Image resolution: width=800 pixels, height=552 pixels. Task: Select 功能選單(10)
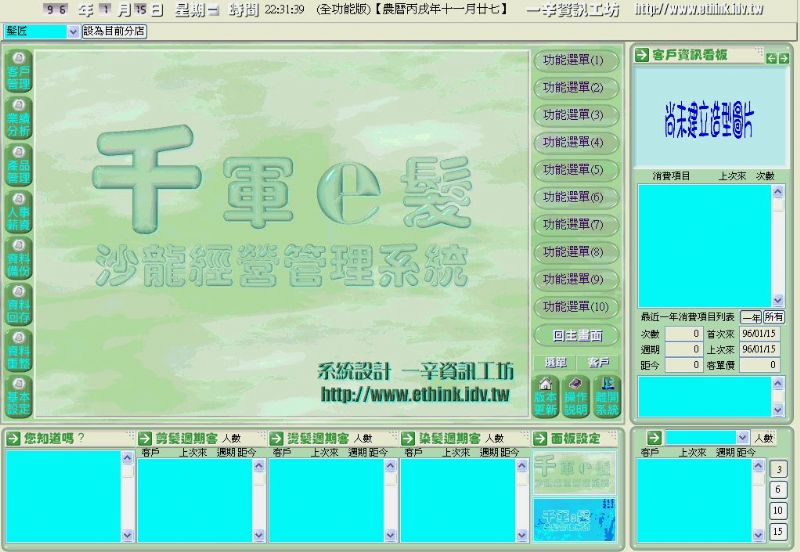click(x=576, y=307)
